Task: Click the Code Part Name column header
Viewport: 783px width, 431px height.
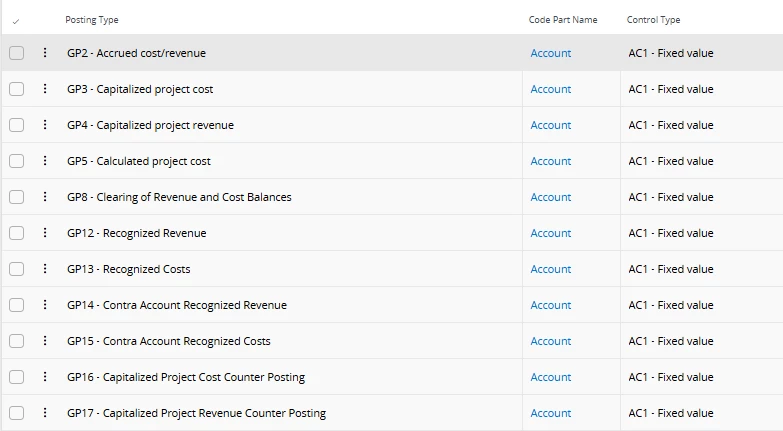Action: [563, 20]
